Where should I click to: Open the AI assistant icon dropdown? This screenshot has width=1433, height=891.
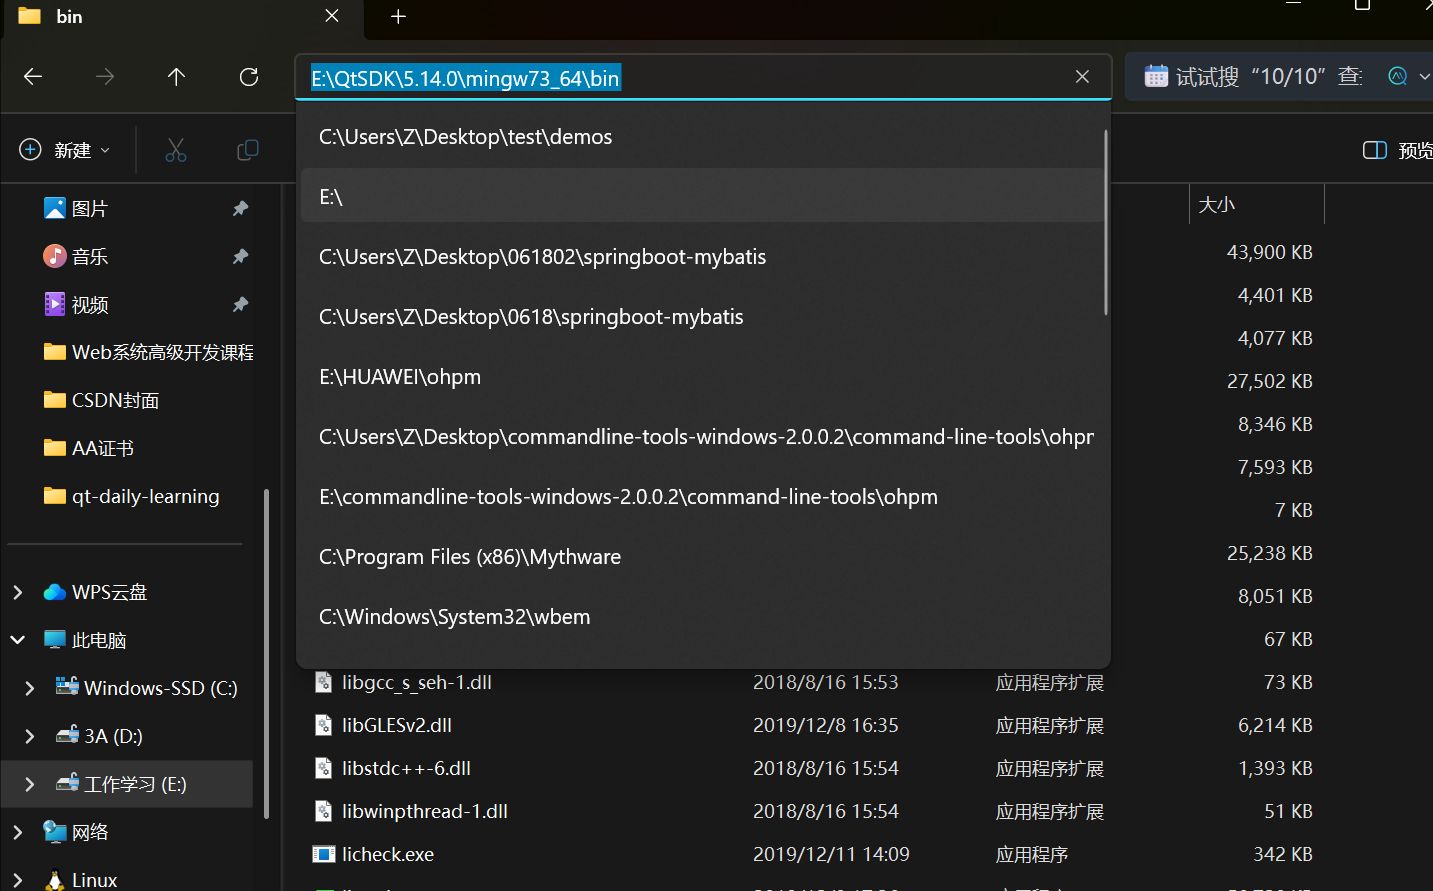(x=1408, y=77)
